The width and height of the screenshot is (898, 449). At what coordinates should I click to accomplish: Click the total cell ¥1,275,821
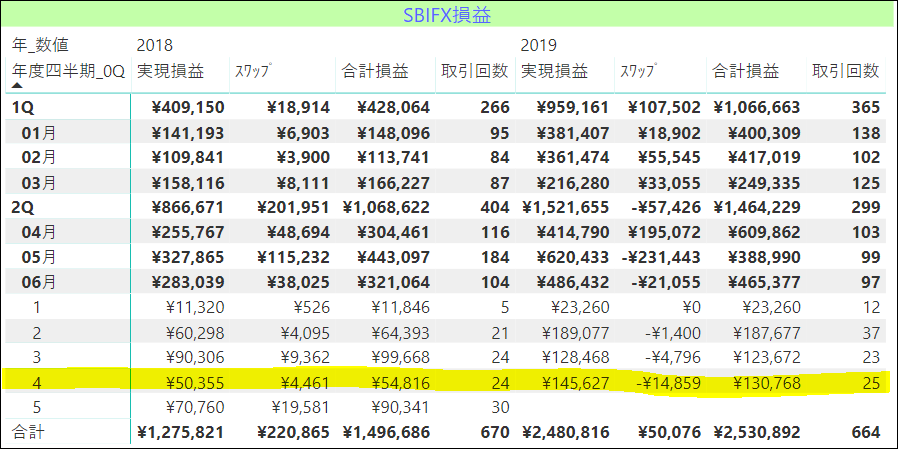(x=180, y=432)
